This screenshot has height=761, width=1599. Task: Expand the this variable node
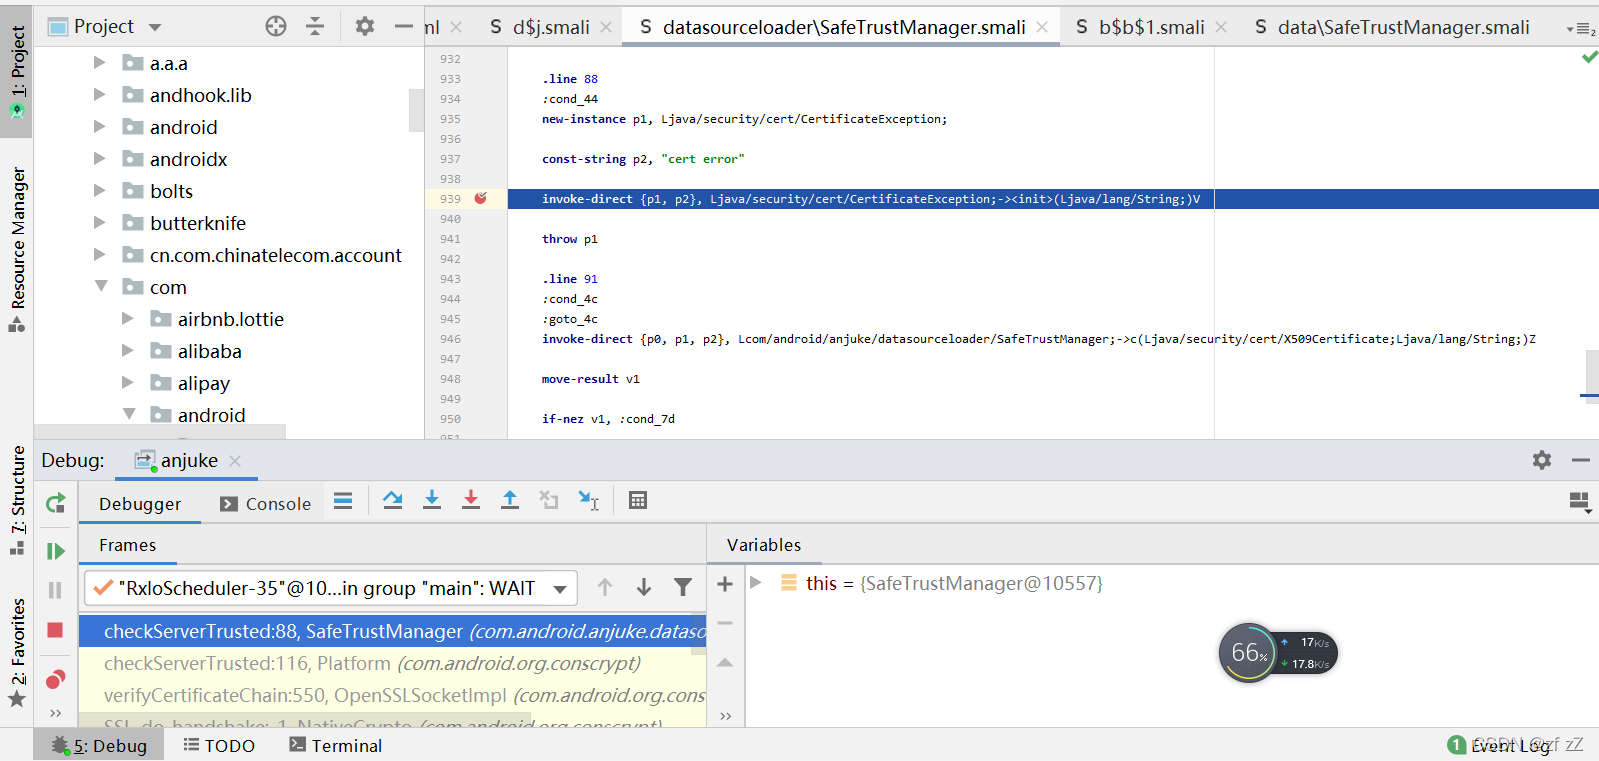(756, 582)
